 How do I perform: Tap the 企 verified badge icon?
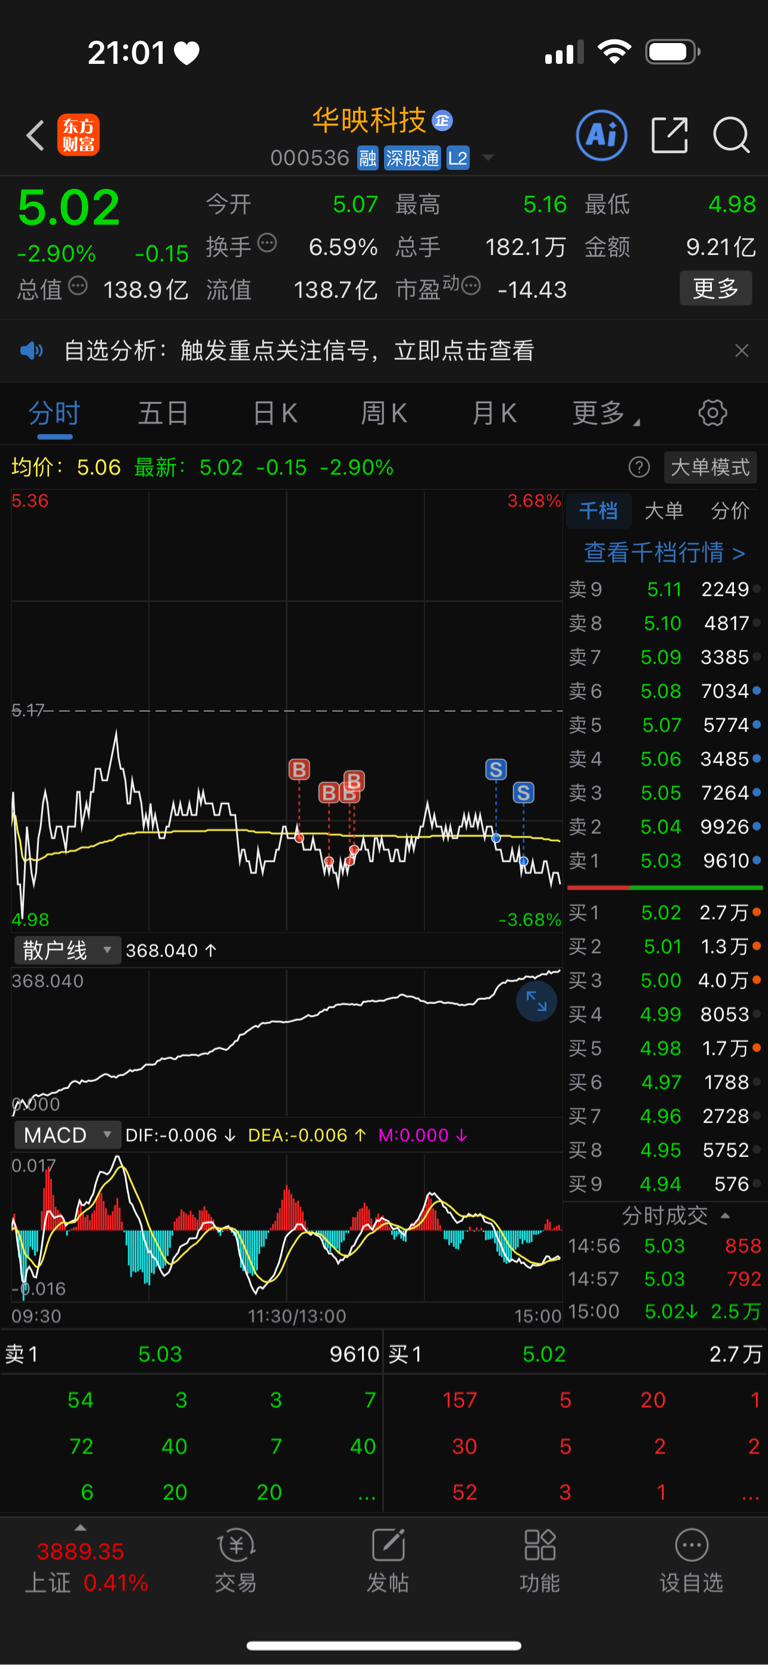(443, 121)
